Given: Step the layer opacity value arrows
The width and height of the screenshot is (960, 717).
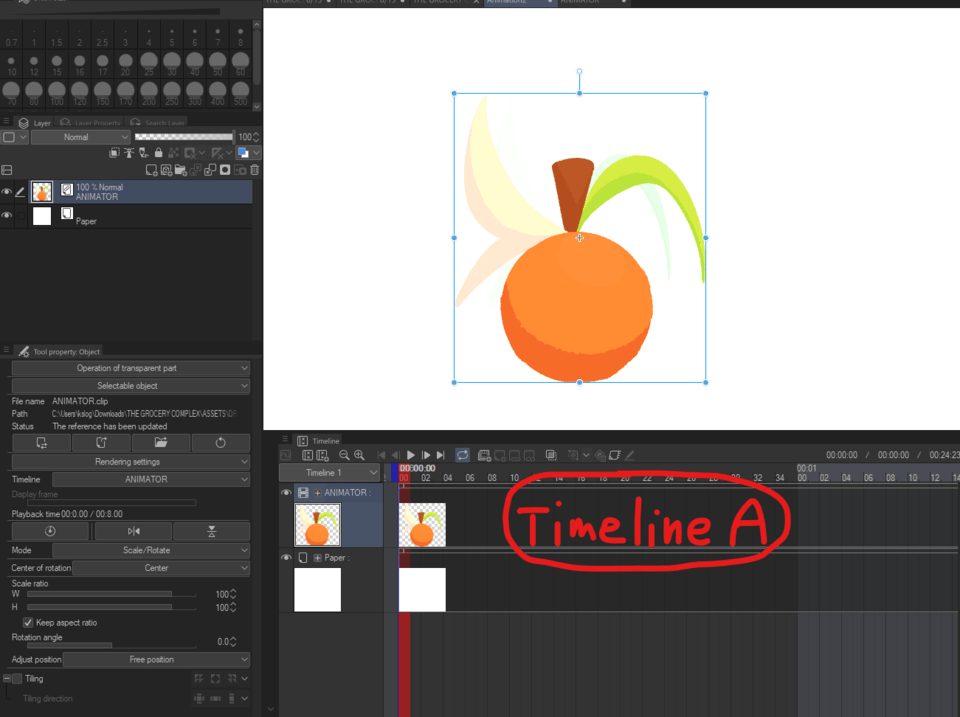Looking at the screenshot, I should point(256,137).
